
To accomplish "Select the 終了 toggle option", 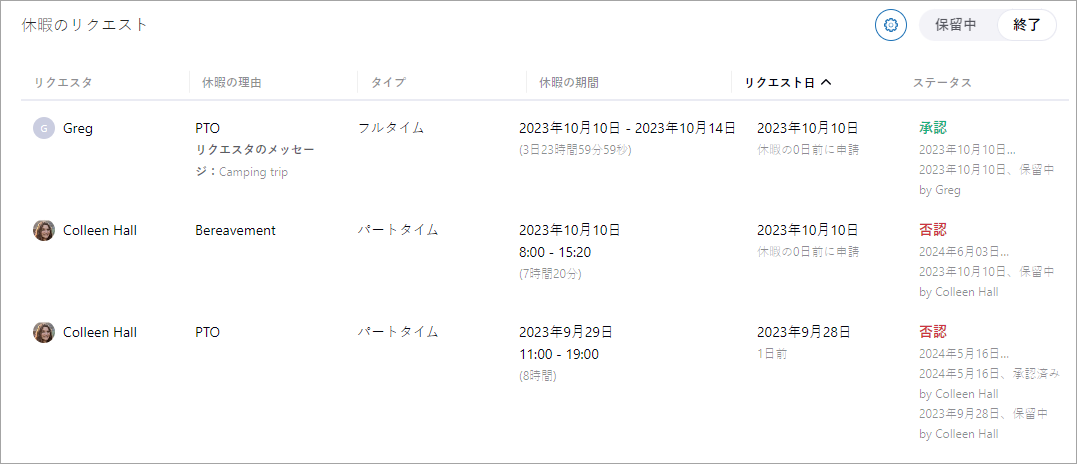I will click(x=1027, y=25).
